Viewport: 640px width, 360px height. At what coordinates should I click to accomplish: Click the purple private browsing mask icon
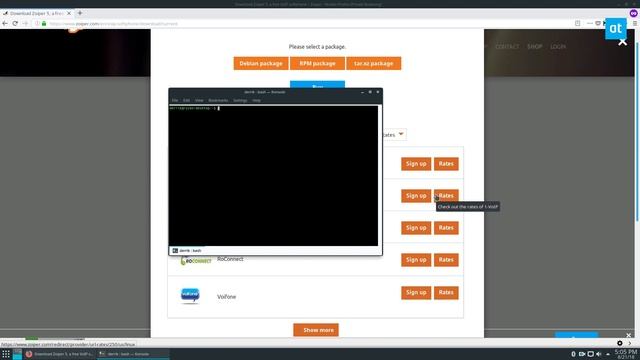click(633, 13)
